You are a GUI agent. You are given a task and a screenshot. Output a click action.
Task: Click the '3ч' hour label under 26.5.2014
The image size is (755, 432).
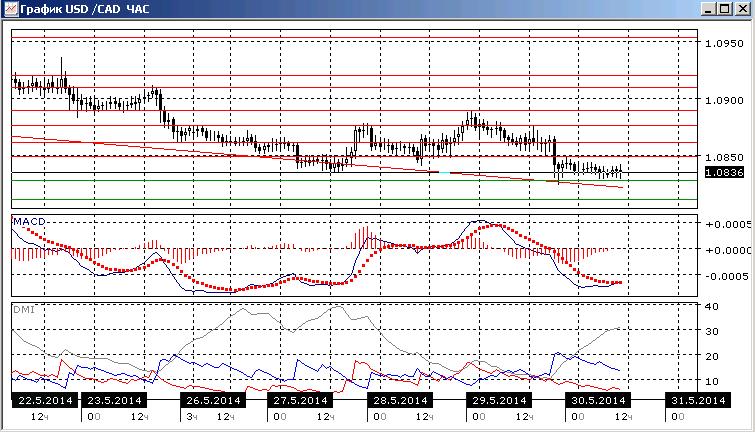pos(192,417)
